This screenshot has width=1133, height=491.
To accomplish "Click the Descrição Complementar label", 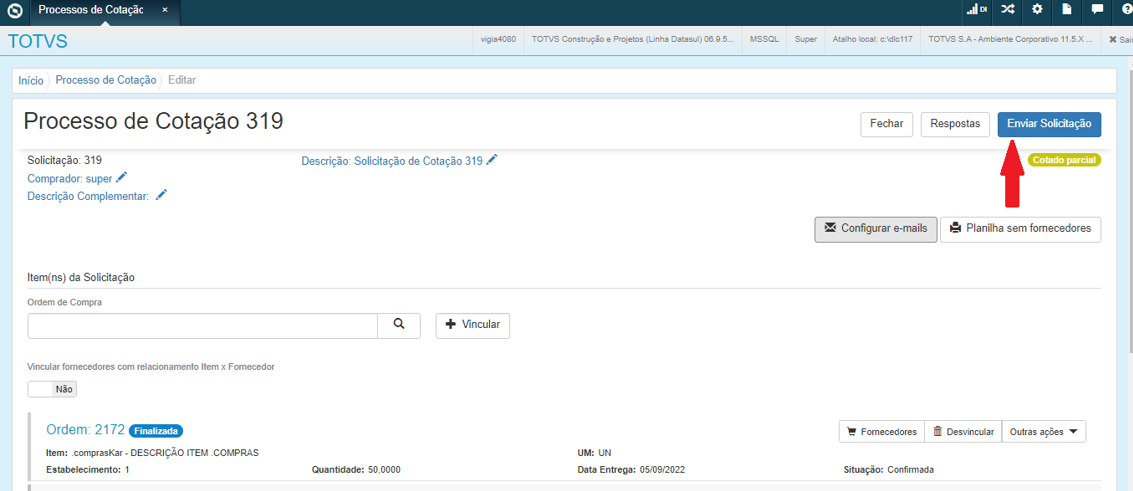I will click(88, 196).
